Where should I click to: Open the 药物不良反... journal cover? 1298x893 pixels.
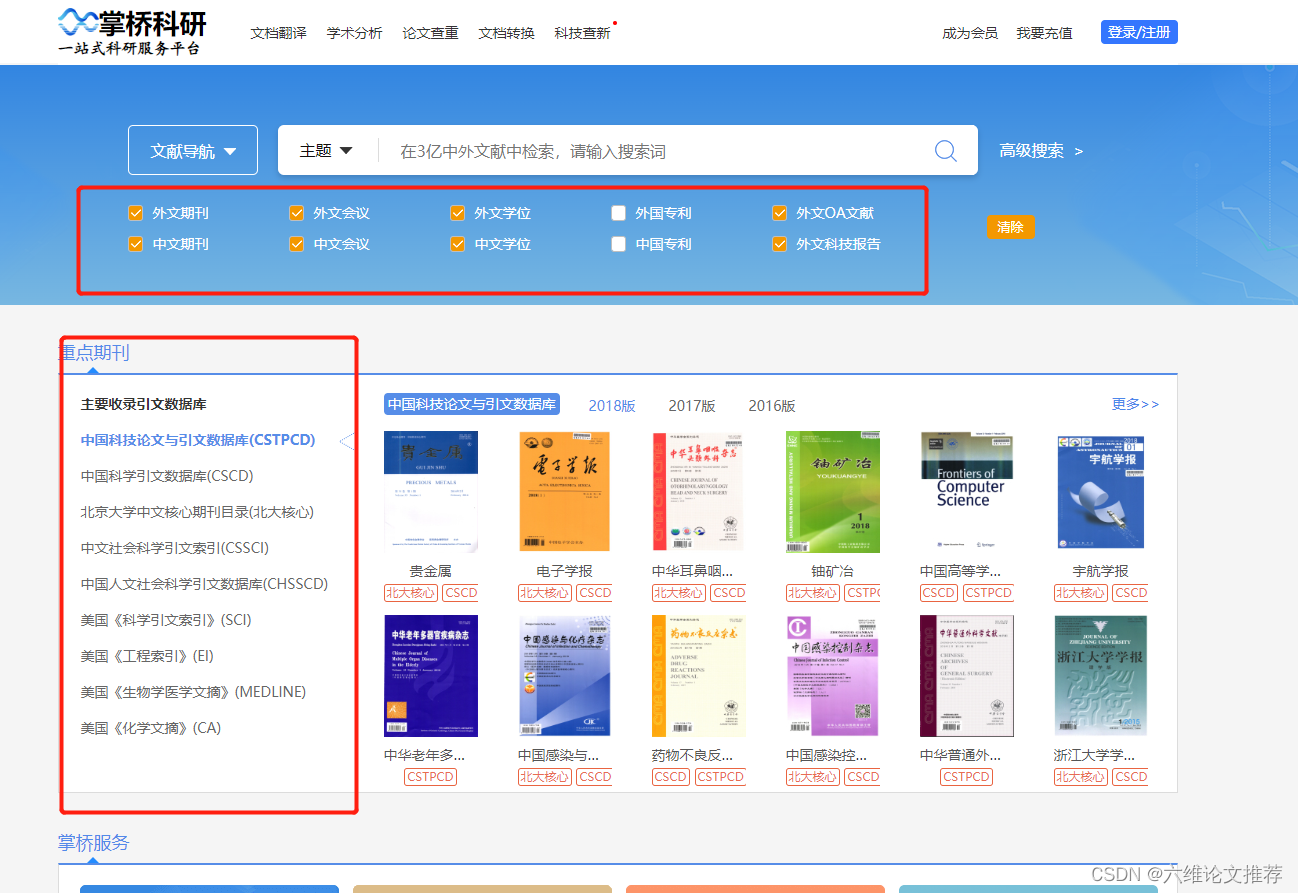699,676
